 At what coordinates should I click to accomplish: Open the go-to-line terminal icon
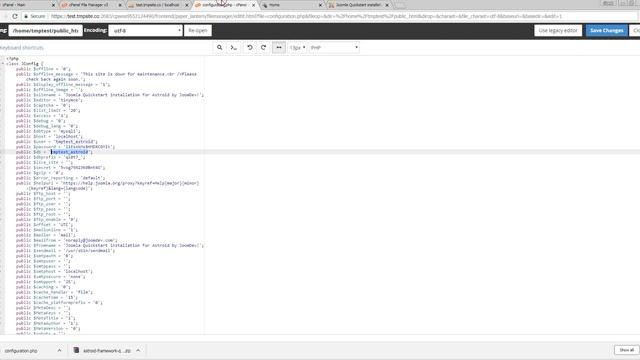click(x=233, y=48)
